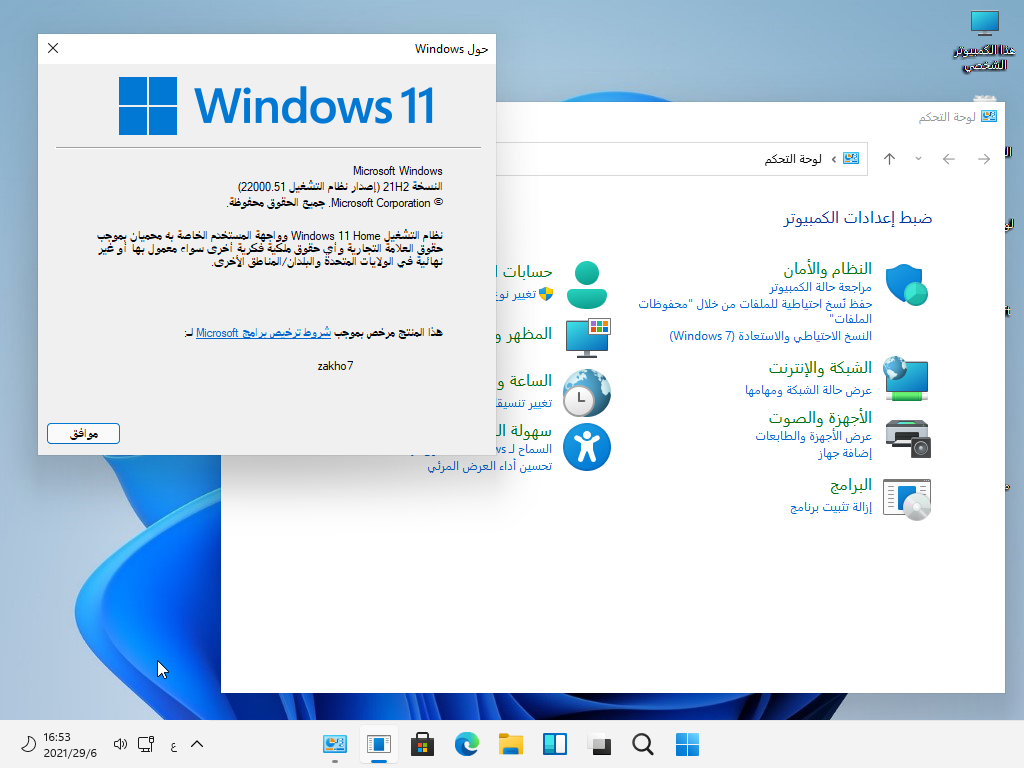This screenshot has width=1024, height=768.
Task: Open the Widgets panel from the taskbar
Action: click(x=554, y=744)
